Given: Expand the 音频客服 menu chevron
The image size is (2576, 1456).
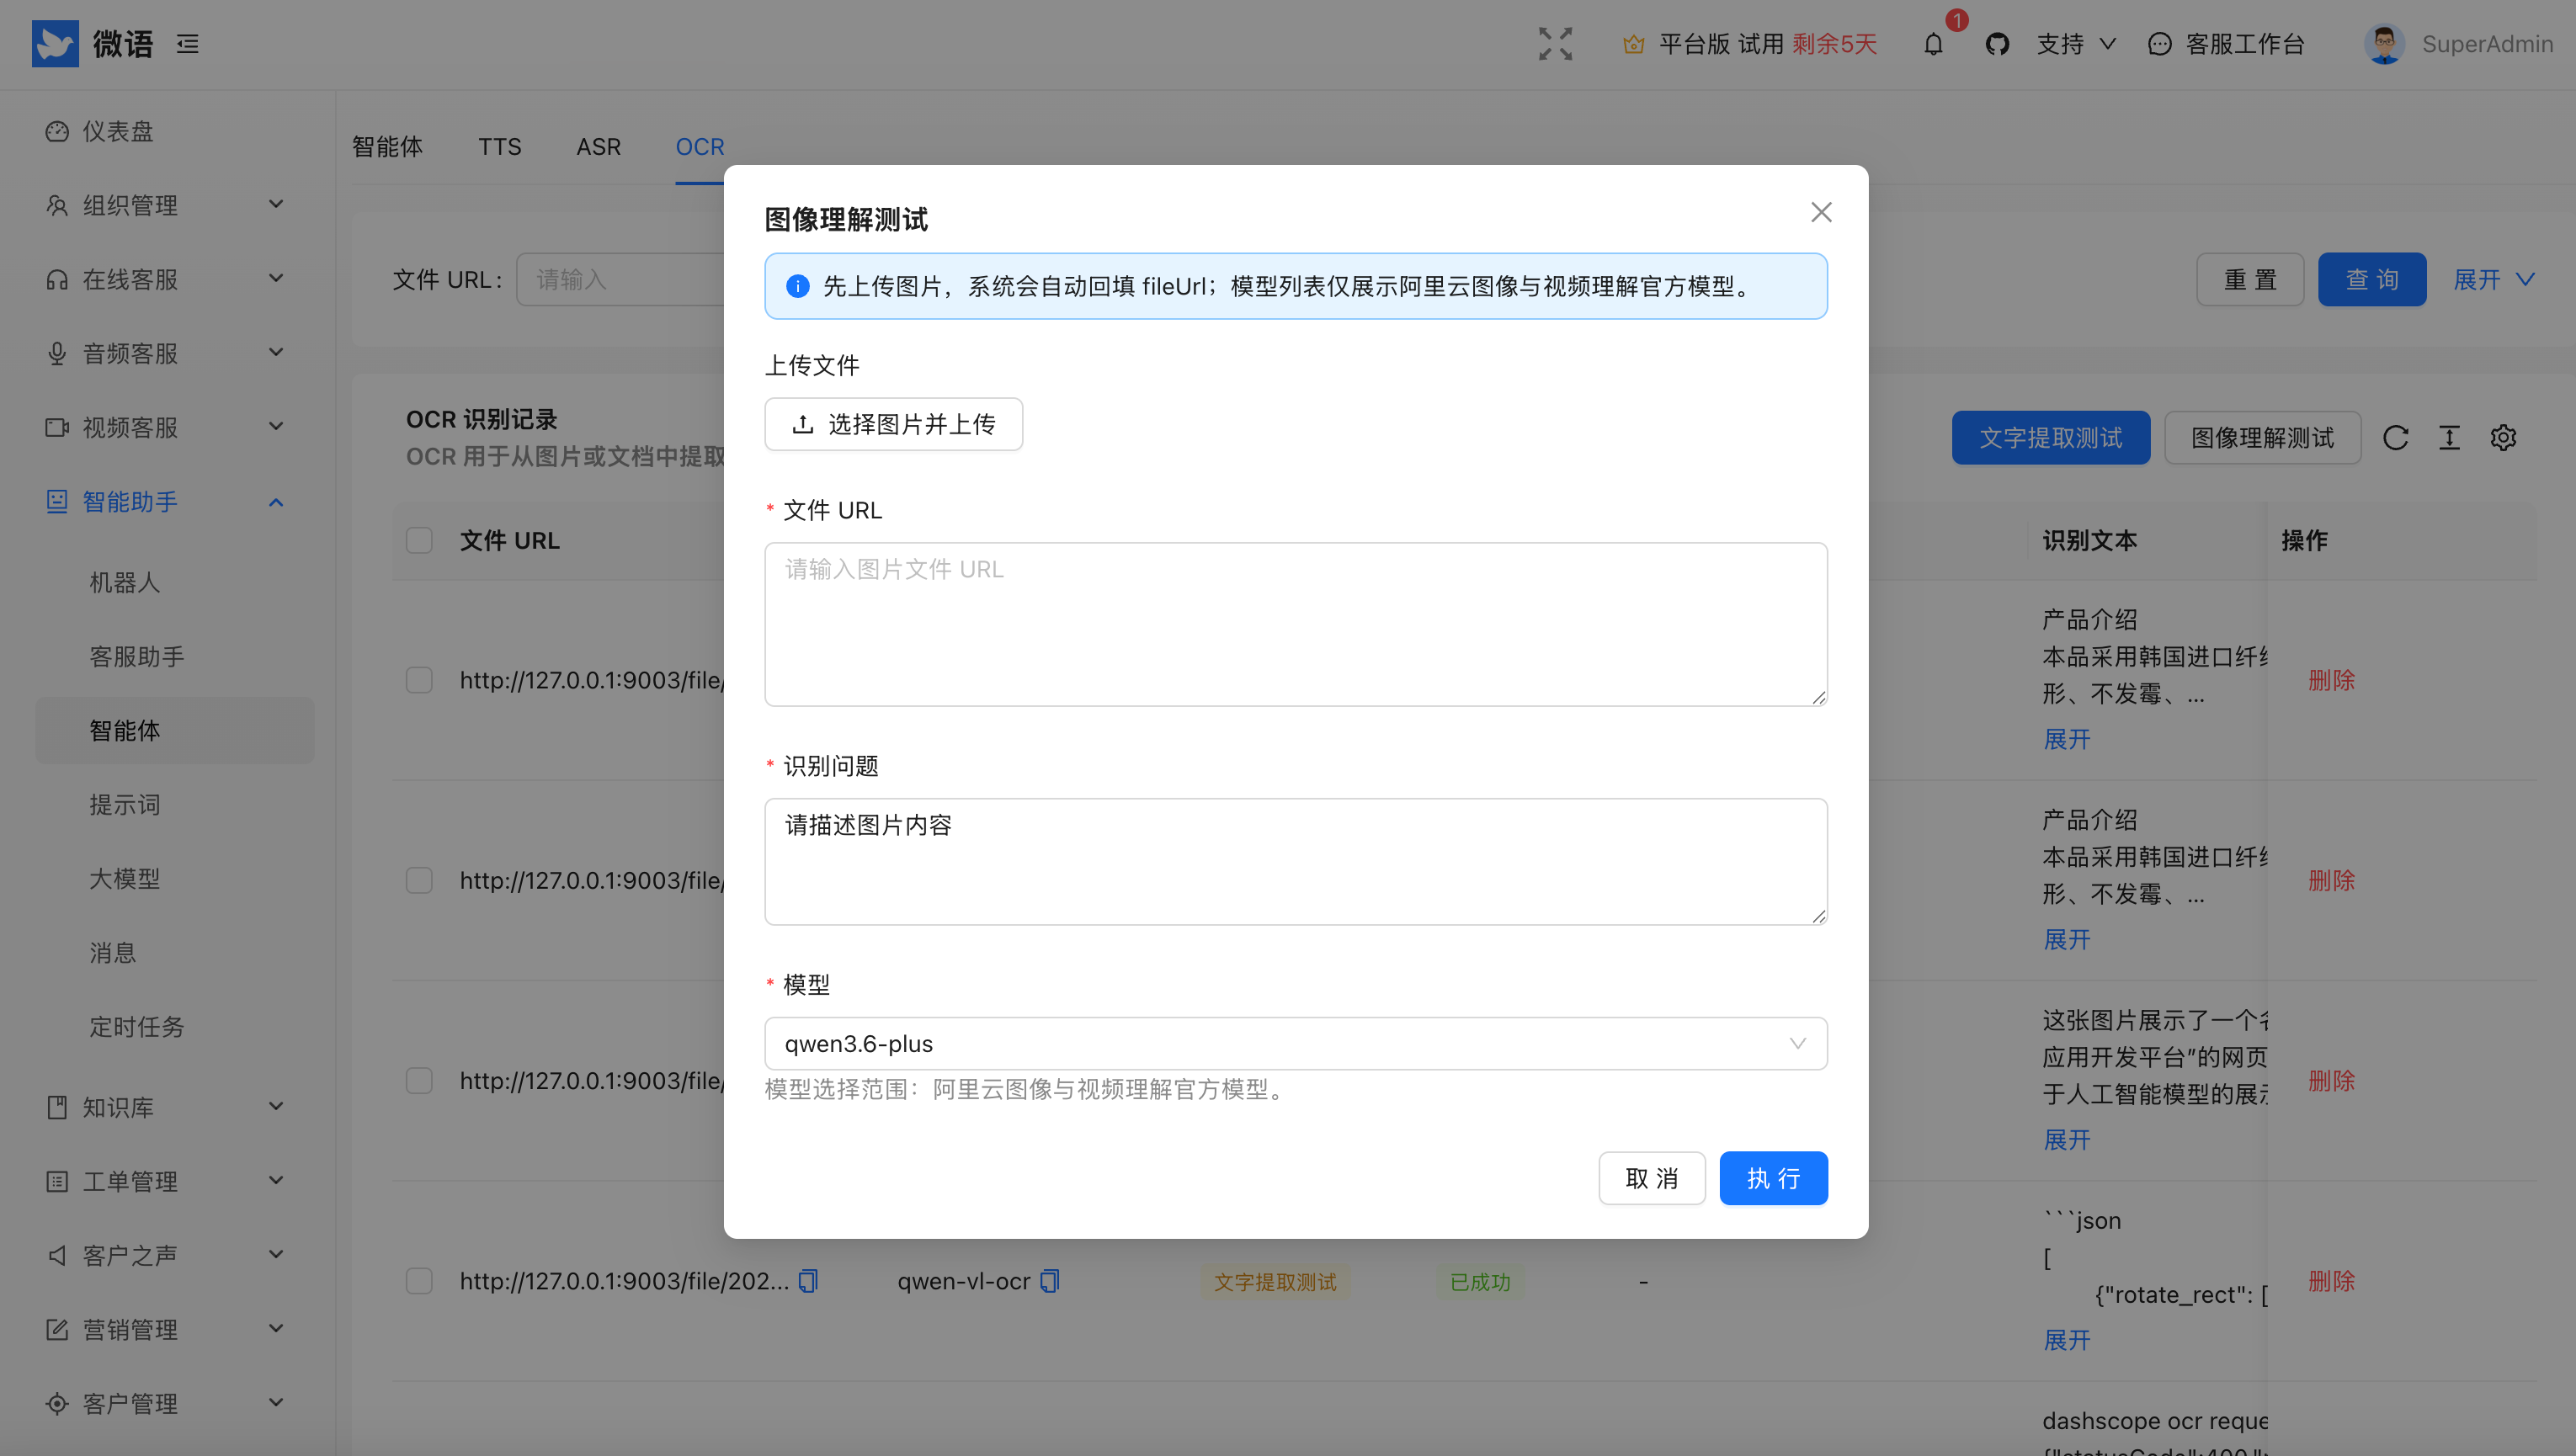Looking at the screenshot, I should click(276, 352).
